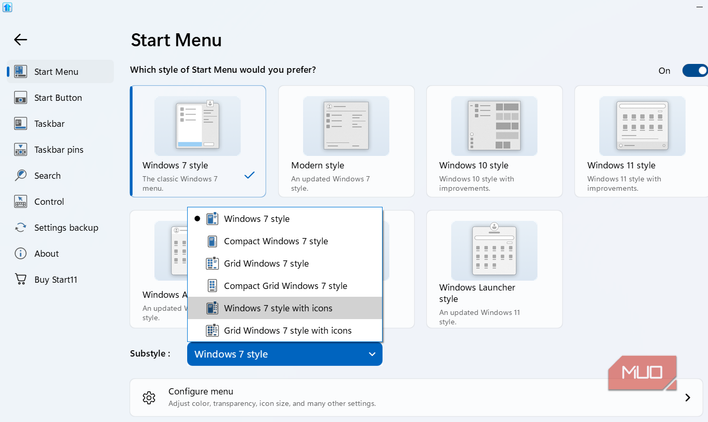Viewport: 708px width, 422px height.
Task: Select the Windows 7 style card thumbnail
Action: [198, 126]
